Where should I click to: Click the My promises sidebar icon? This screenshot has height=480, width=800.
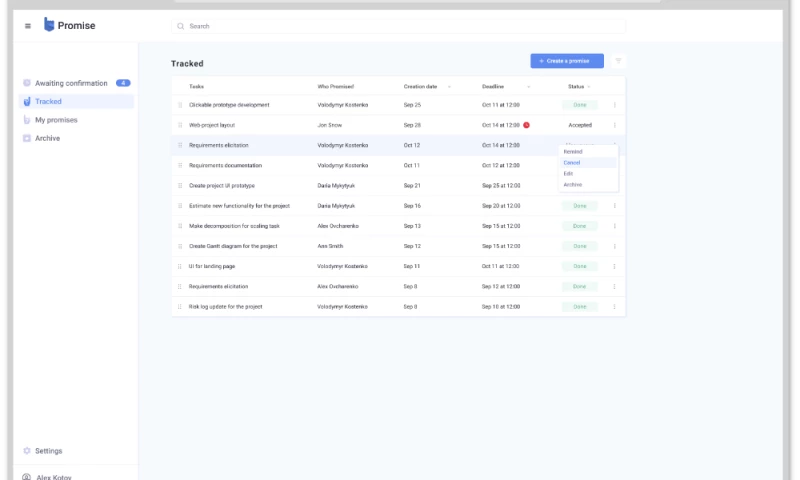pyautogui.click(x=27, y=120)
